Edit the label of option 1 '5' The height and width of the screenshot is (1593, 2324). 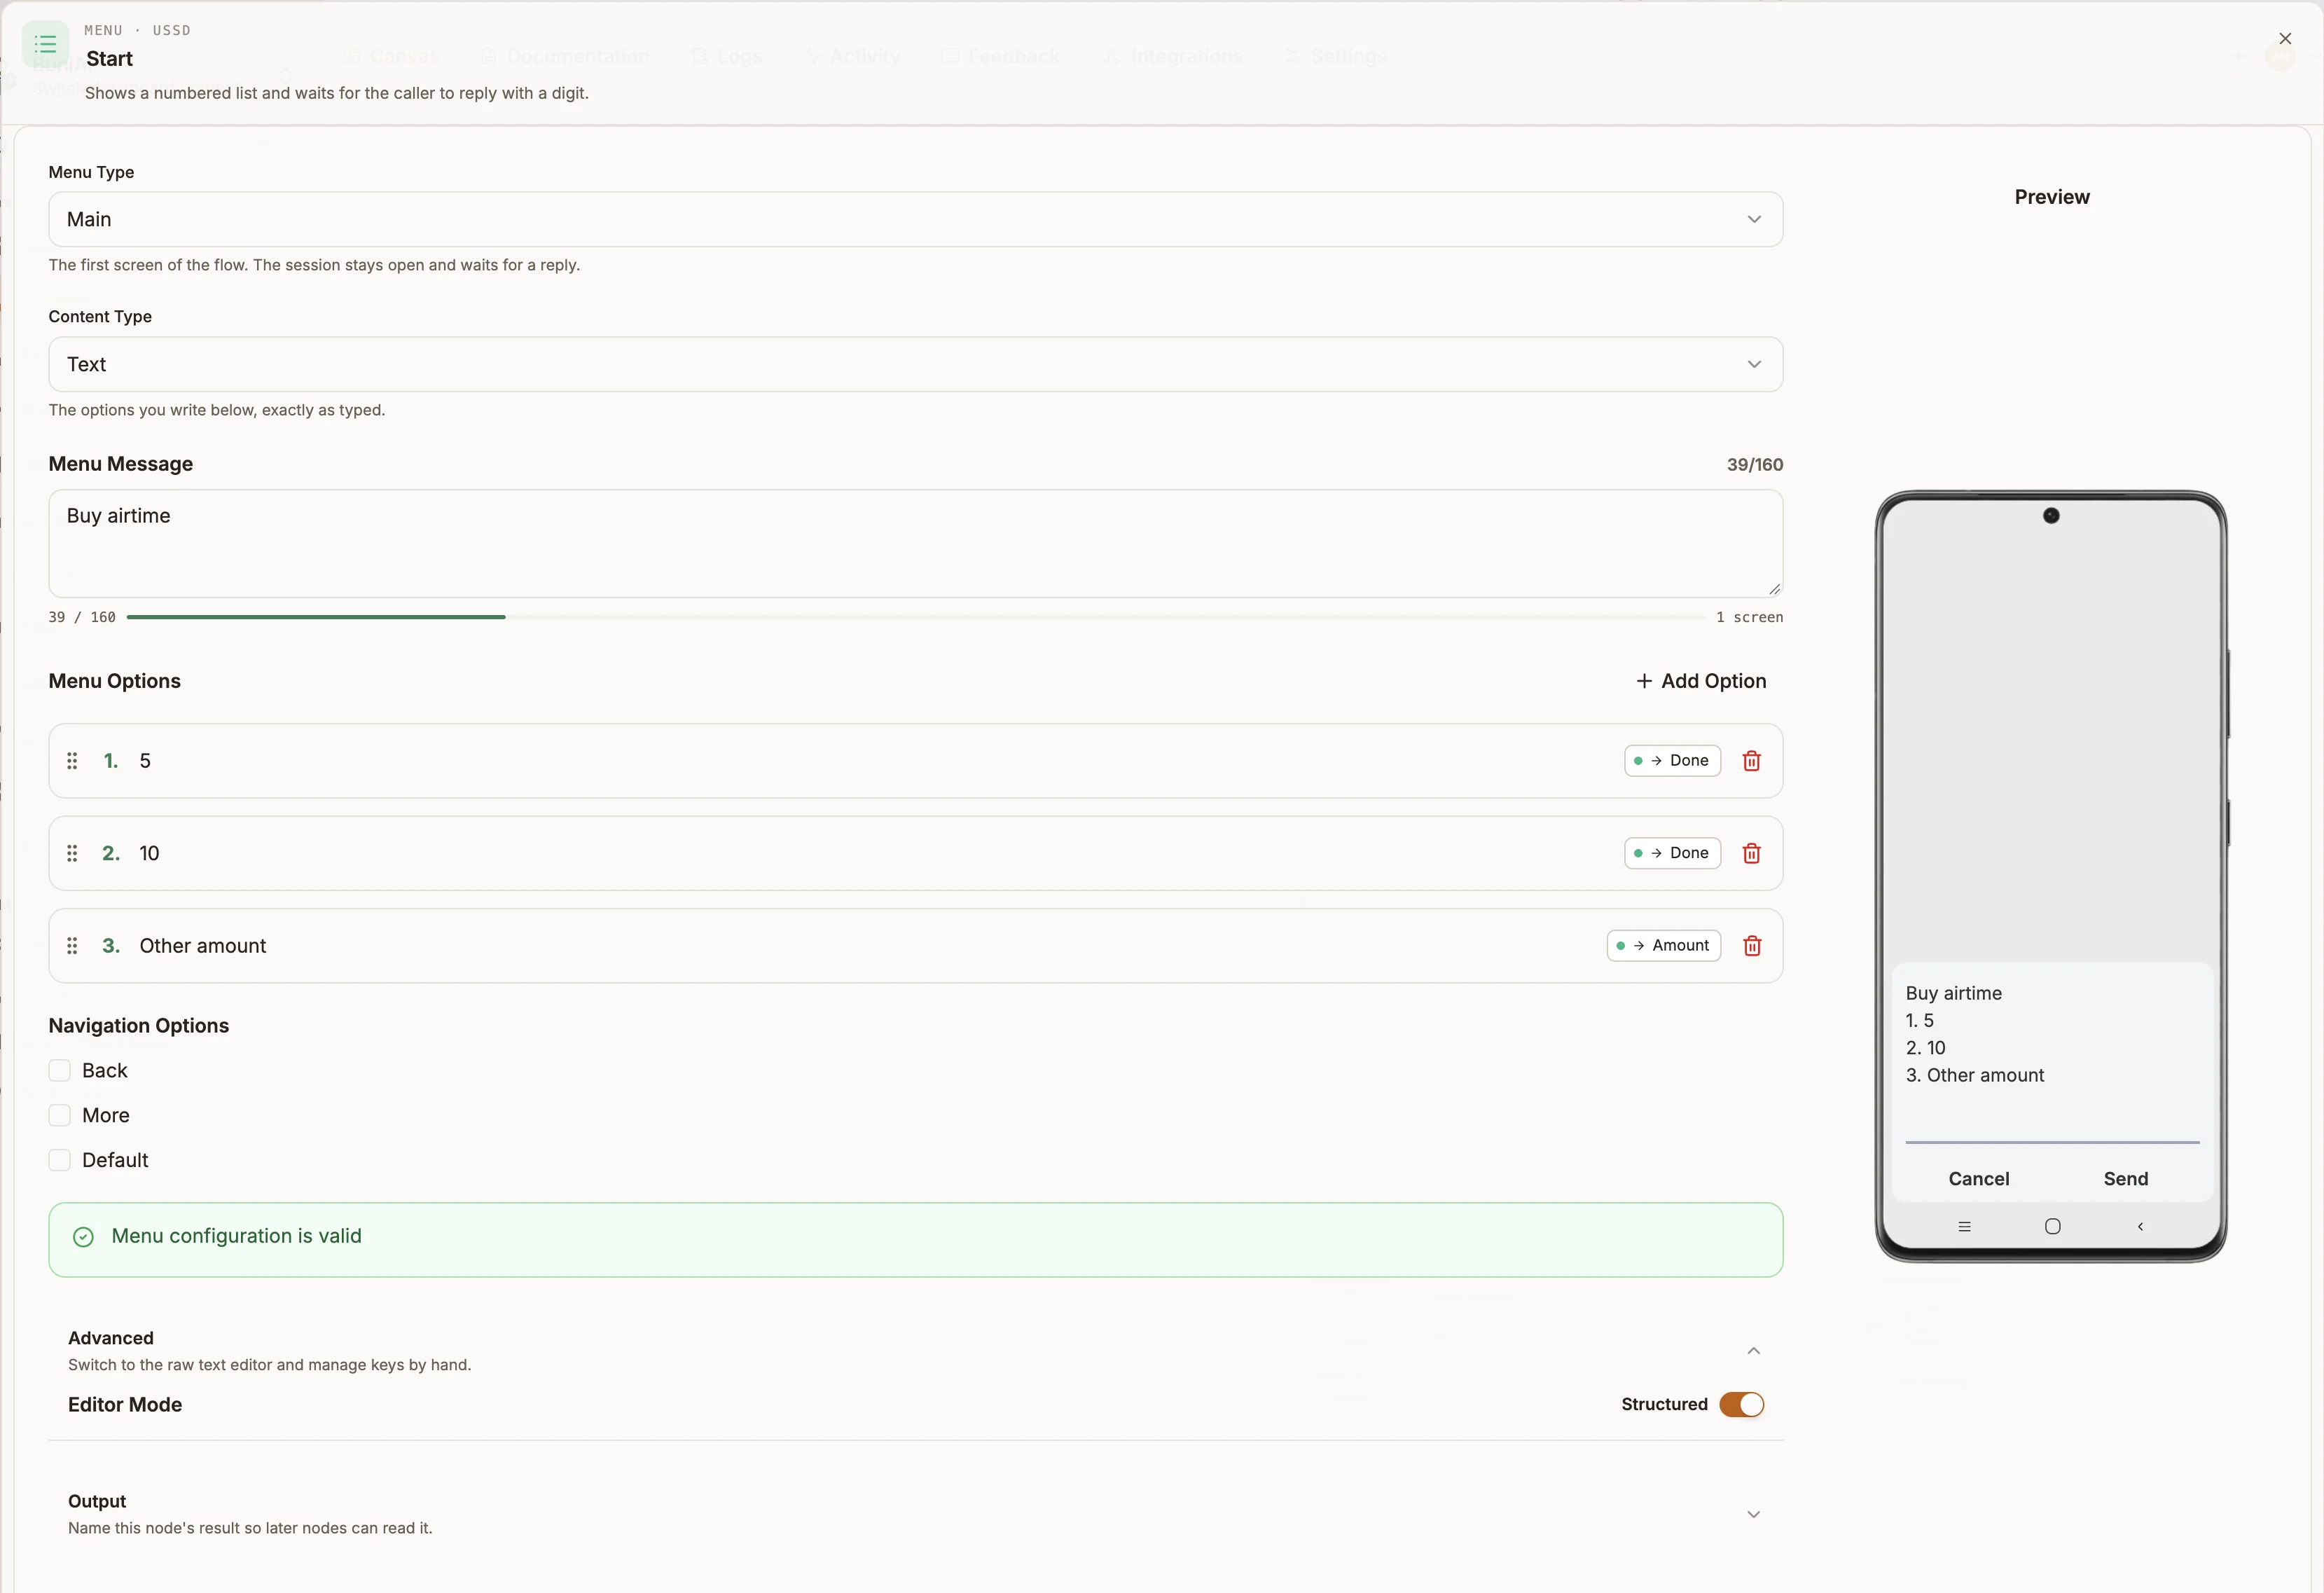(145, 761)
